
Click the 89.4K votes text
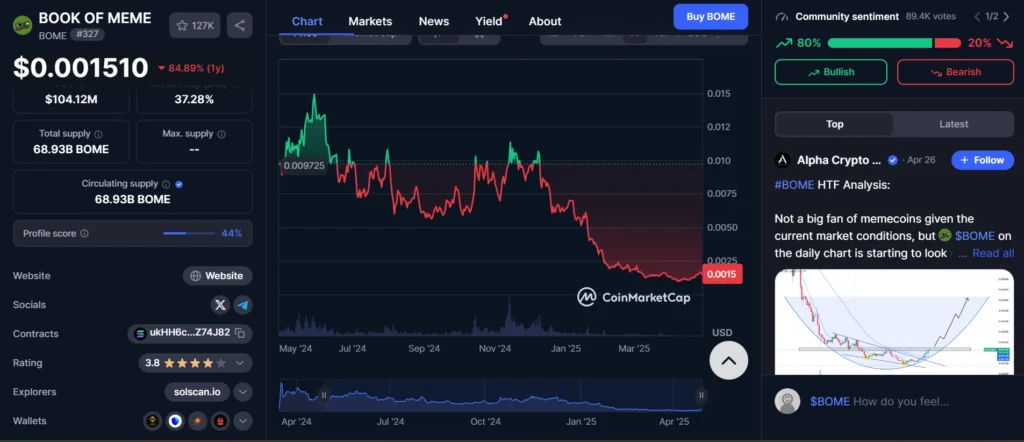point(931,16)
